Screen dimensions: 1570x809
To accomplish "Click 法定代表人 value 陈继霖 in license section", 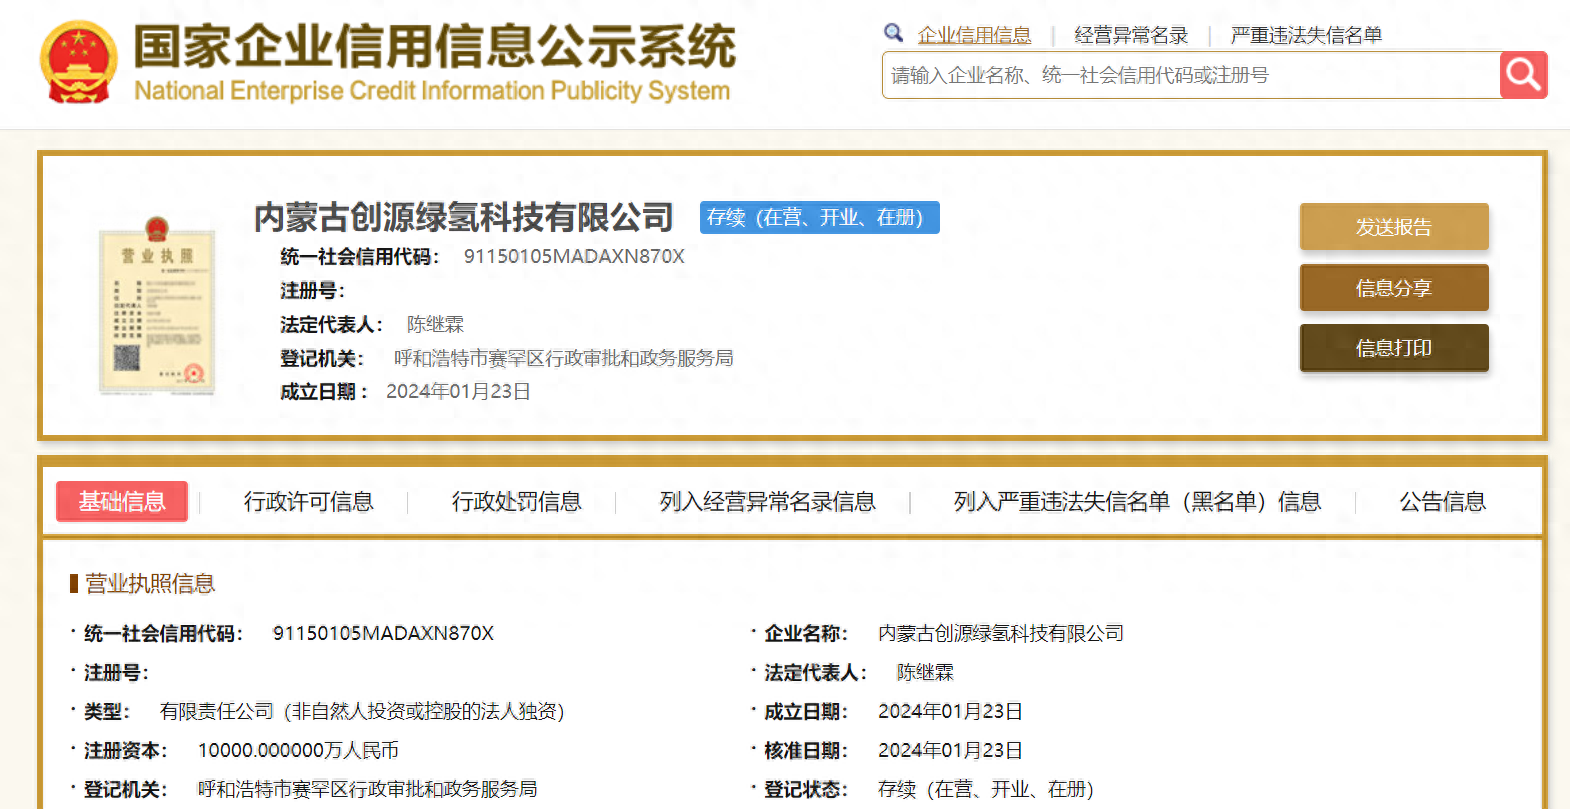I will point(925,673).
